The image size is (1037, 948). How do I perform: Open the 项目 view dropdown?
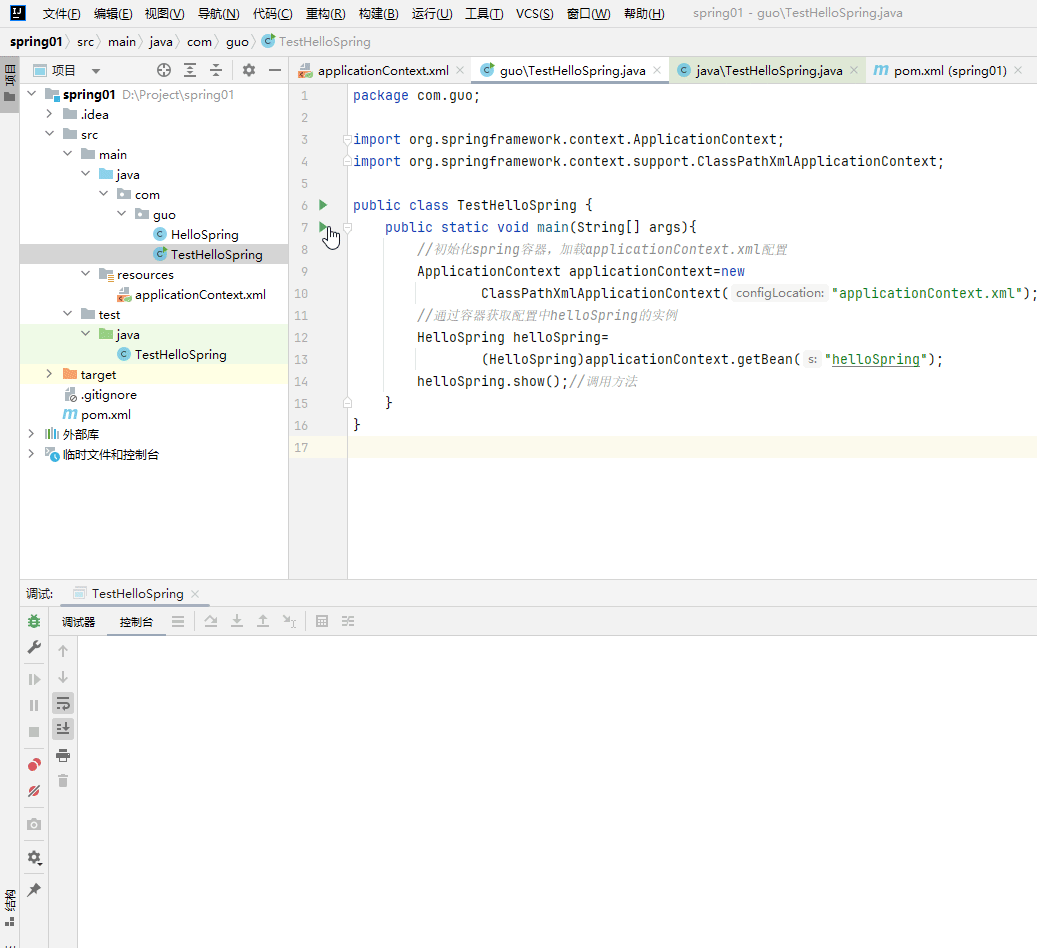[x=96, y=71]
